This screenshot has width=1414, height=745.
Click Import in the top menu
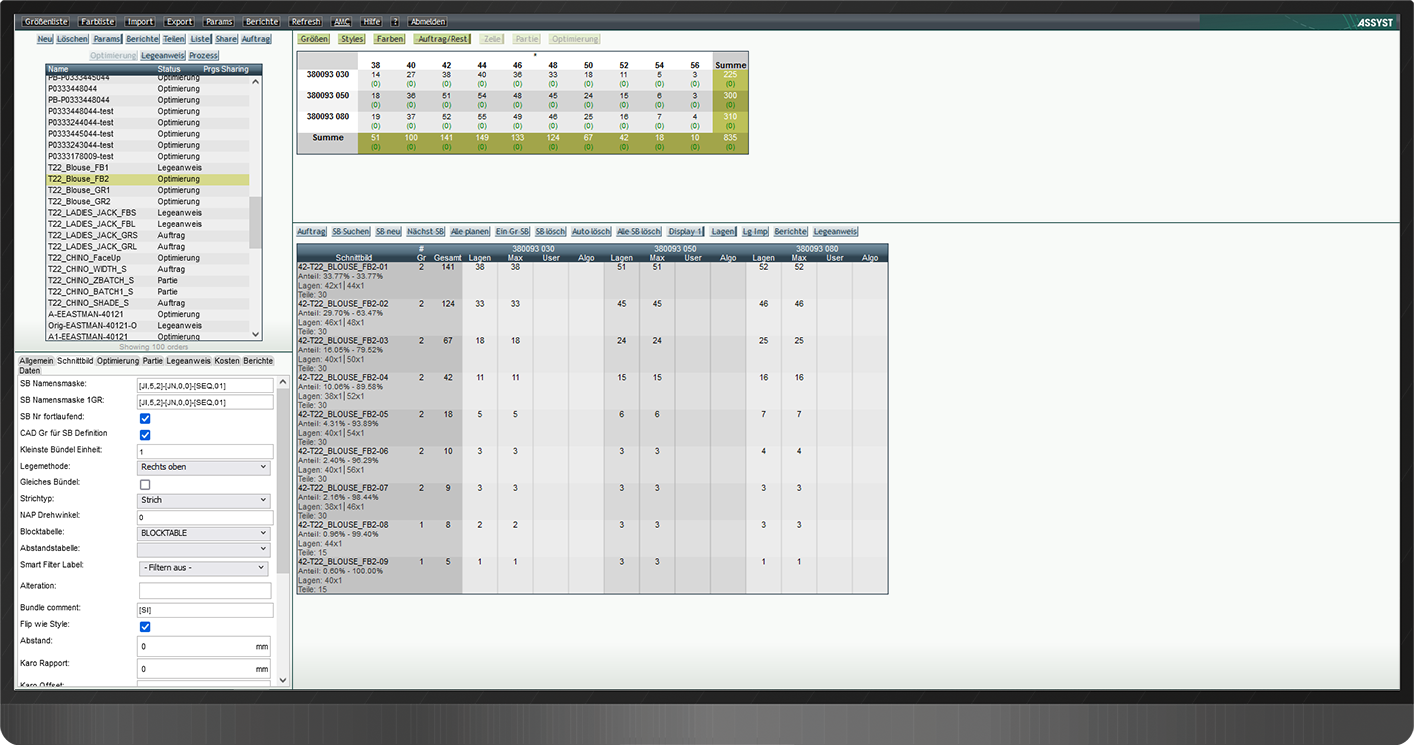(x=140, y=21)
